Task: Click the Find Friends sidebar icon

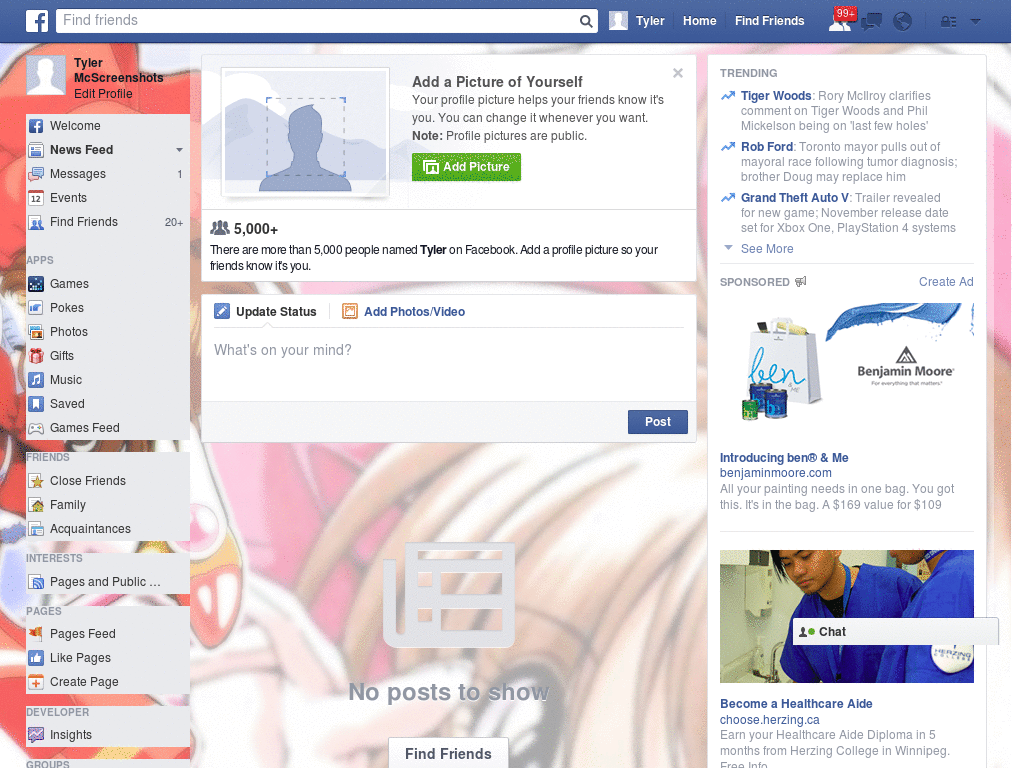Action: 36,222
